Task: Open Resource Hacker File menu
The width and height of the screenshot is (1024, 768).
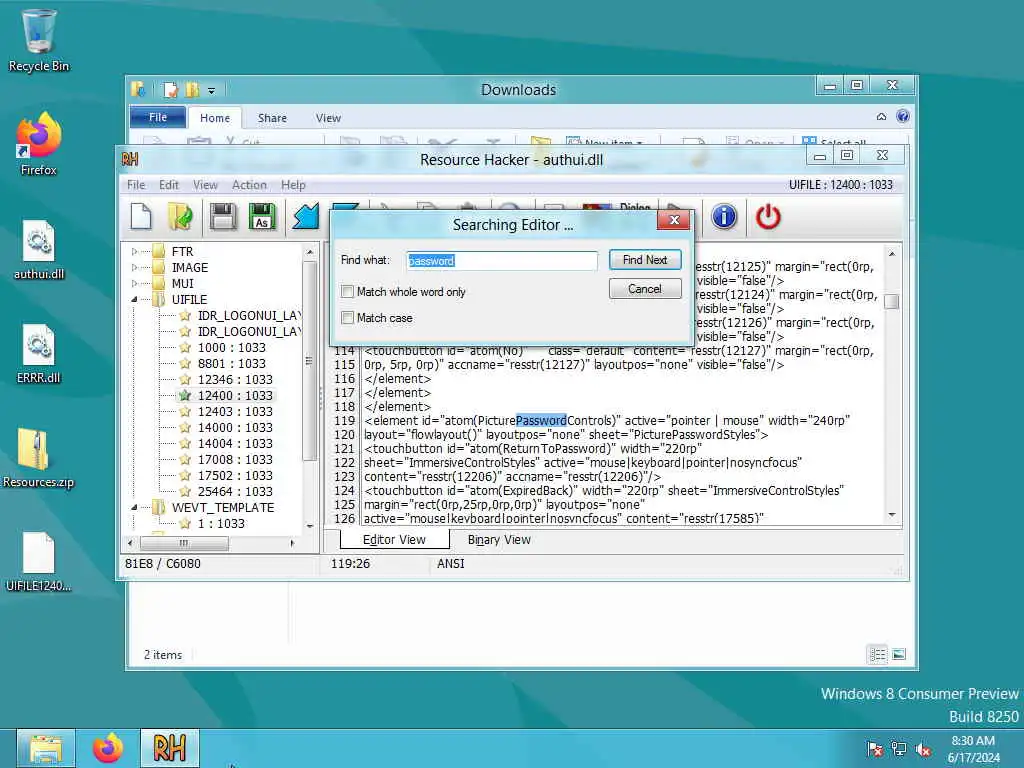Action: click(x=136, y=185)
